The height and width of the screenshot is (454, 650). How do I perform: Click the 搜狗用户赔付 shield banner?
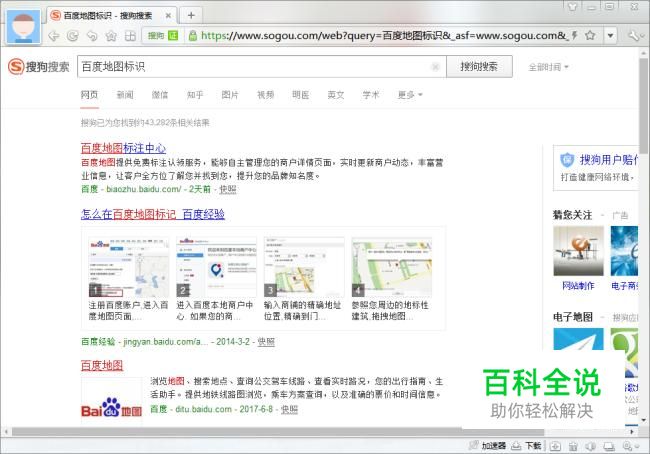[596, 168]
